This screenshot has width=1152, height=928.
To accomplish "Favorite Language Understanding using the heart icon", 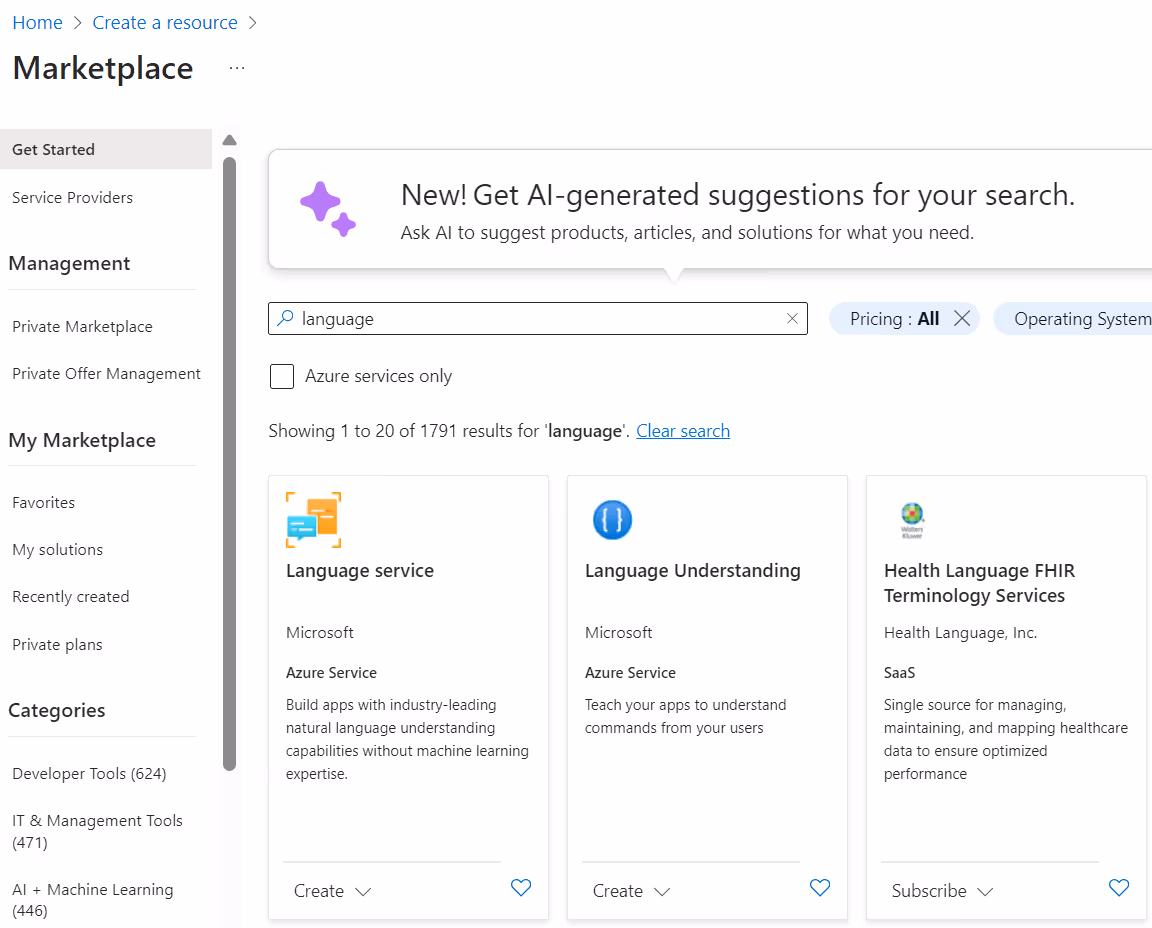I will pos(820,888).
